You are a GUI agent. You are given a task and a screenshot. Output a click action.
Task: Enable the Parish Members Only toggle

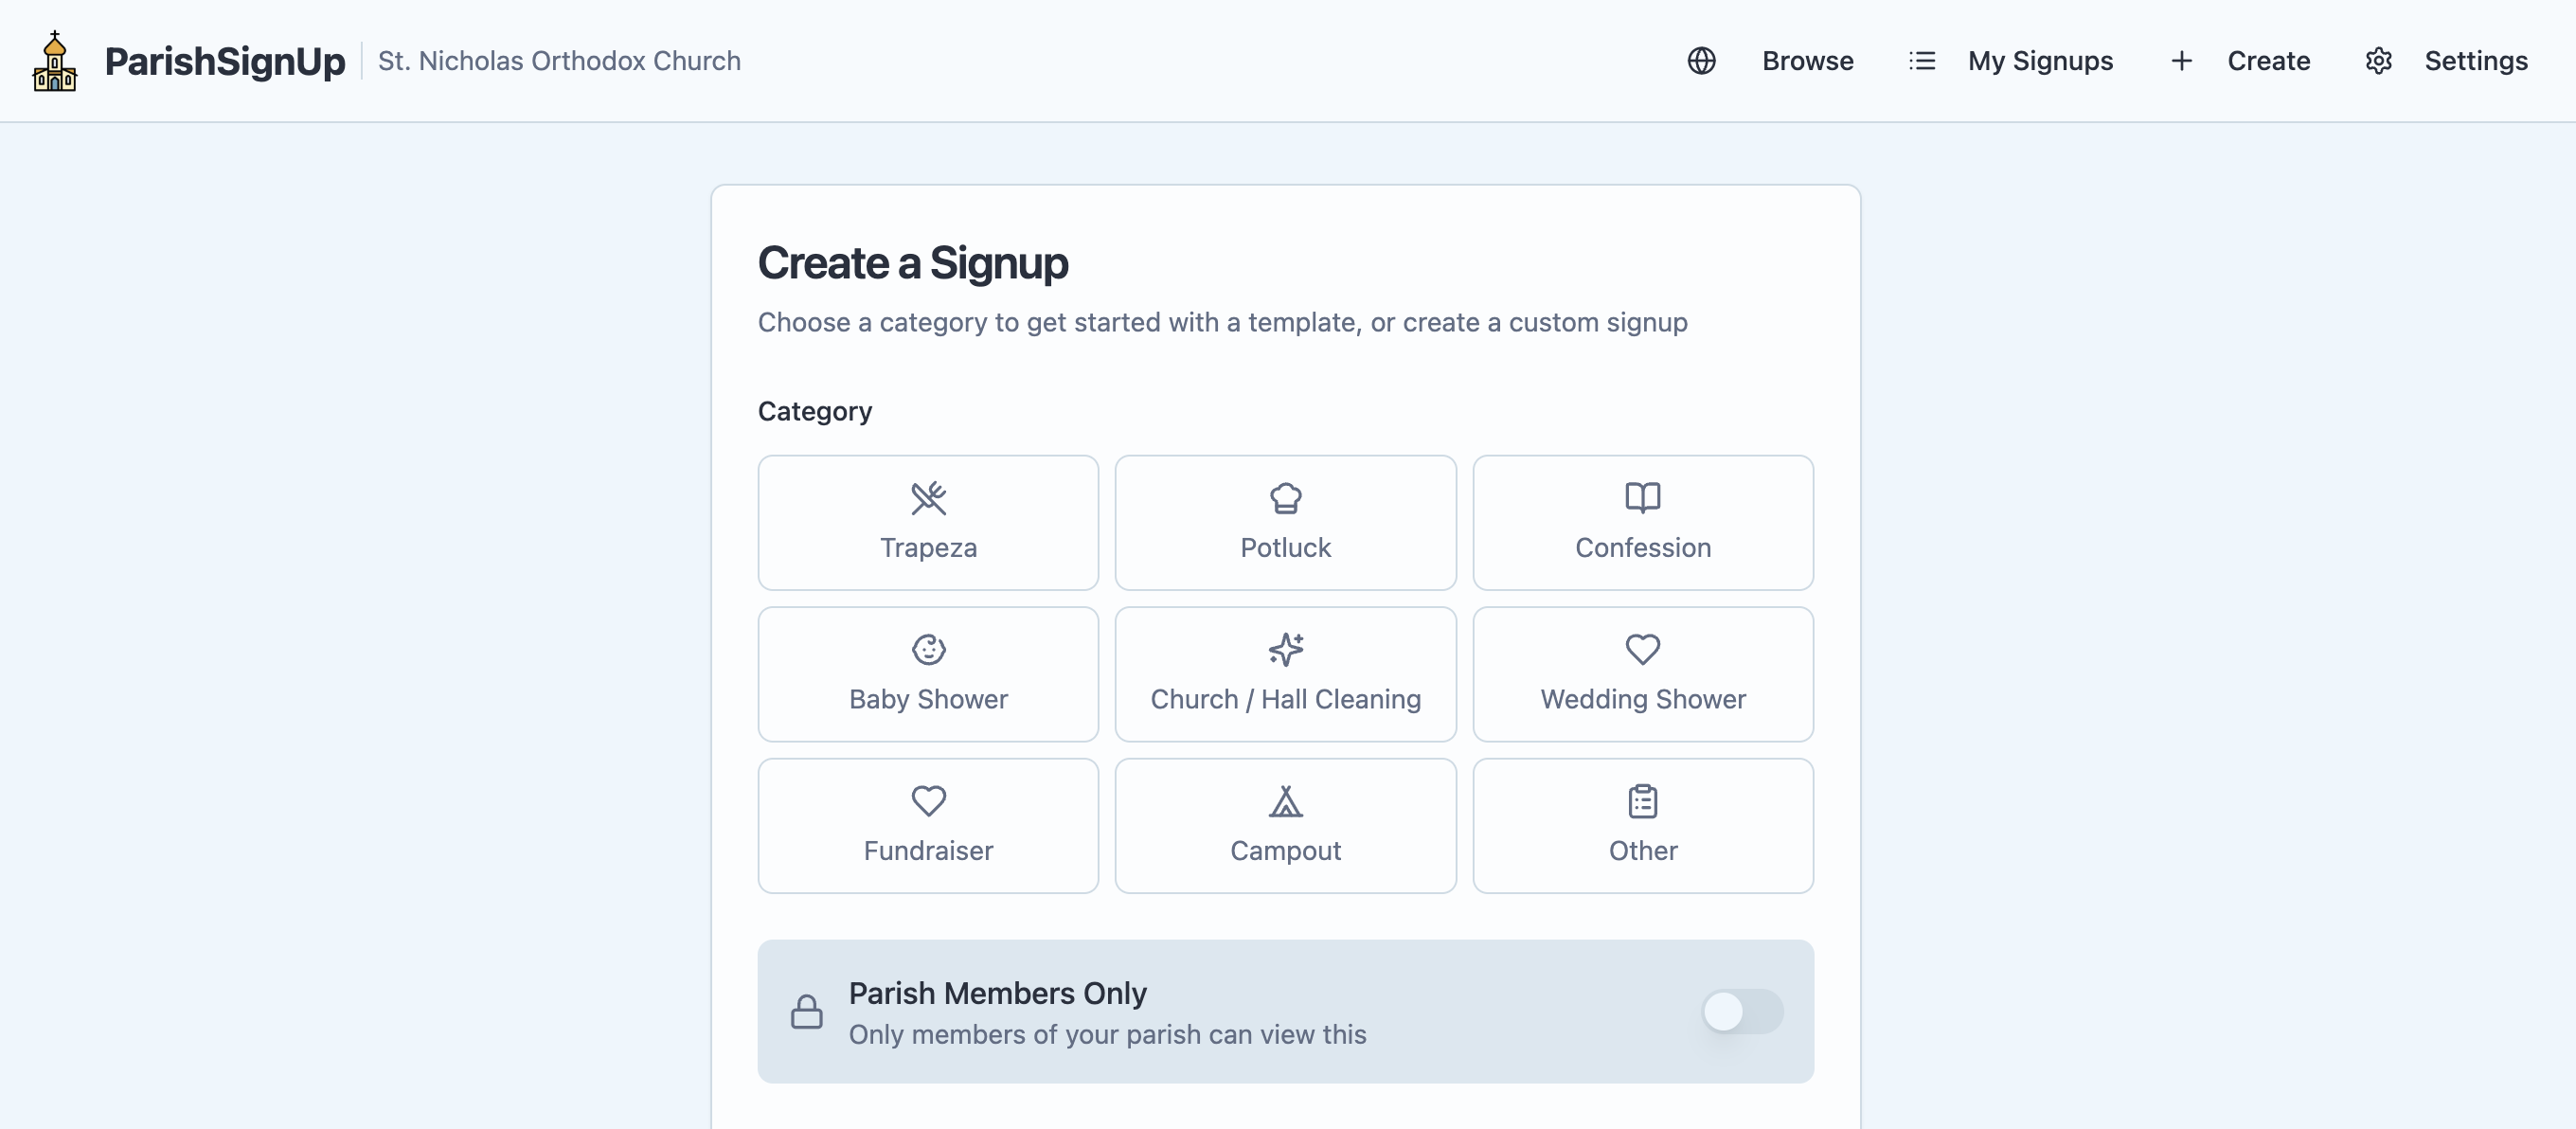coord(1742,1011)
